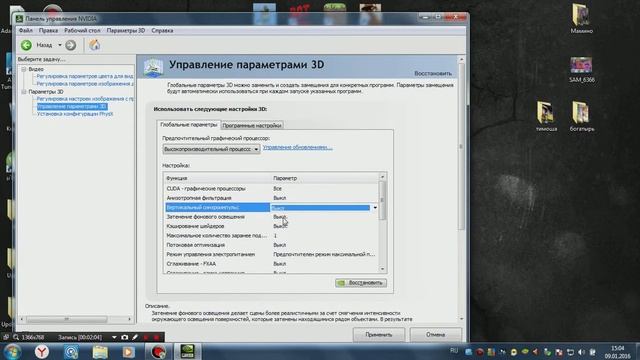Click RU language indicator in tray
Viewport: 640px width, 360px height.
coord(454,351)
